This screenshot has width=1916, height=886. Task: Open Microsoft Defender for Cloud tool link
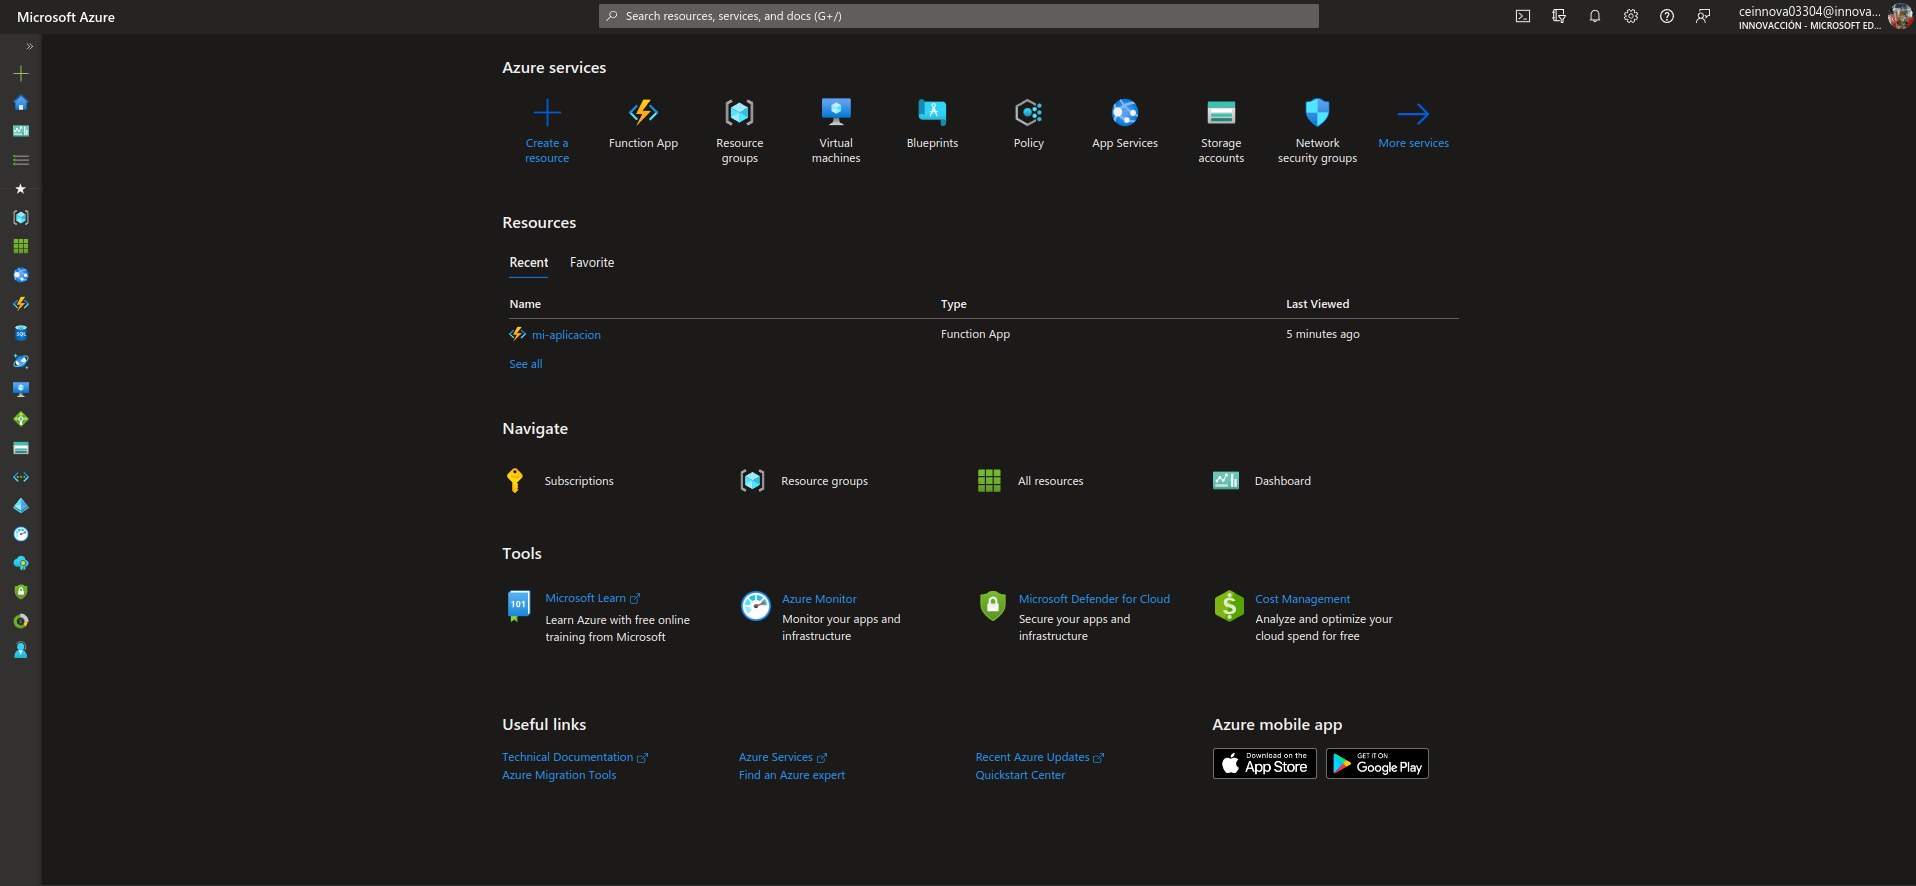1094,599
